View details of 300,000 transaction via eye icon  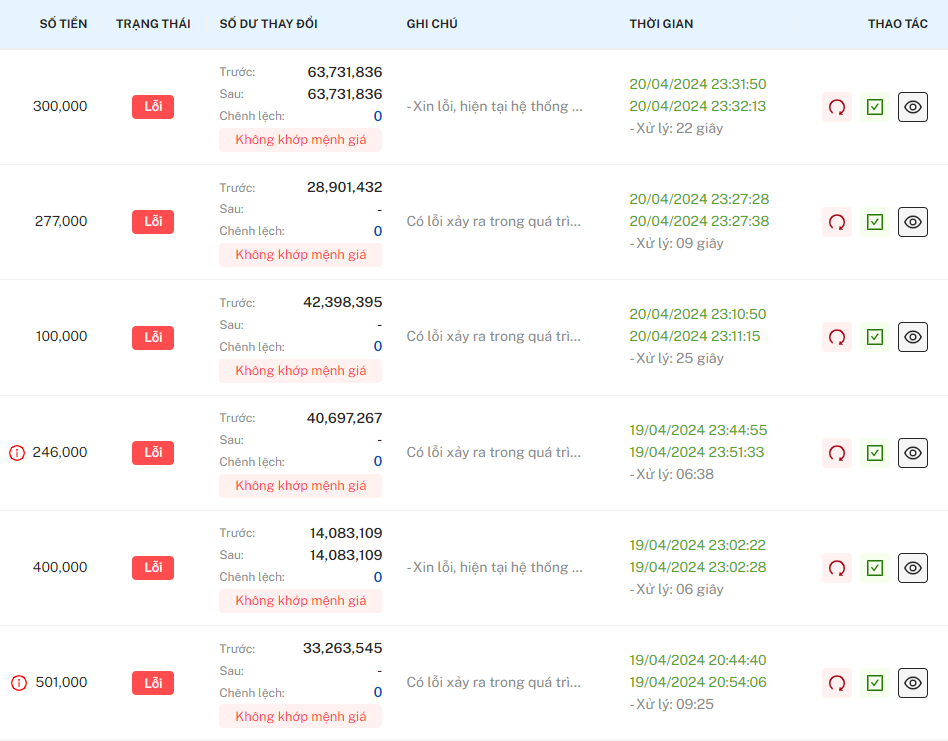[912, 107]
